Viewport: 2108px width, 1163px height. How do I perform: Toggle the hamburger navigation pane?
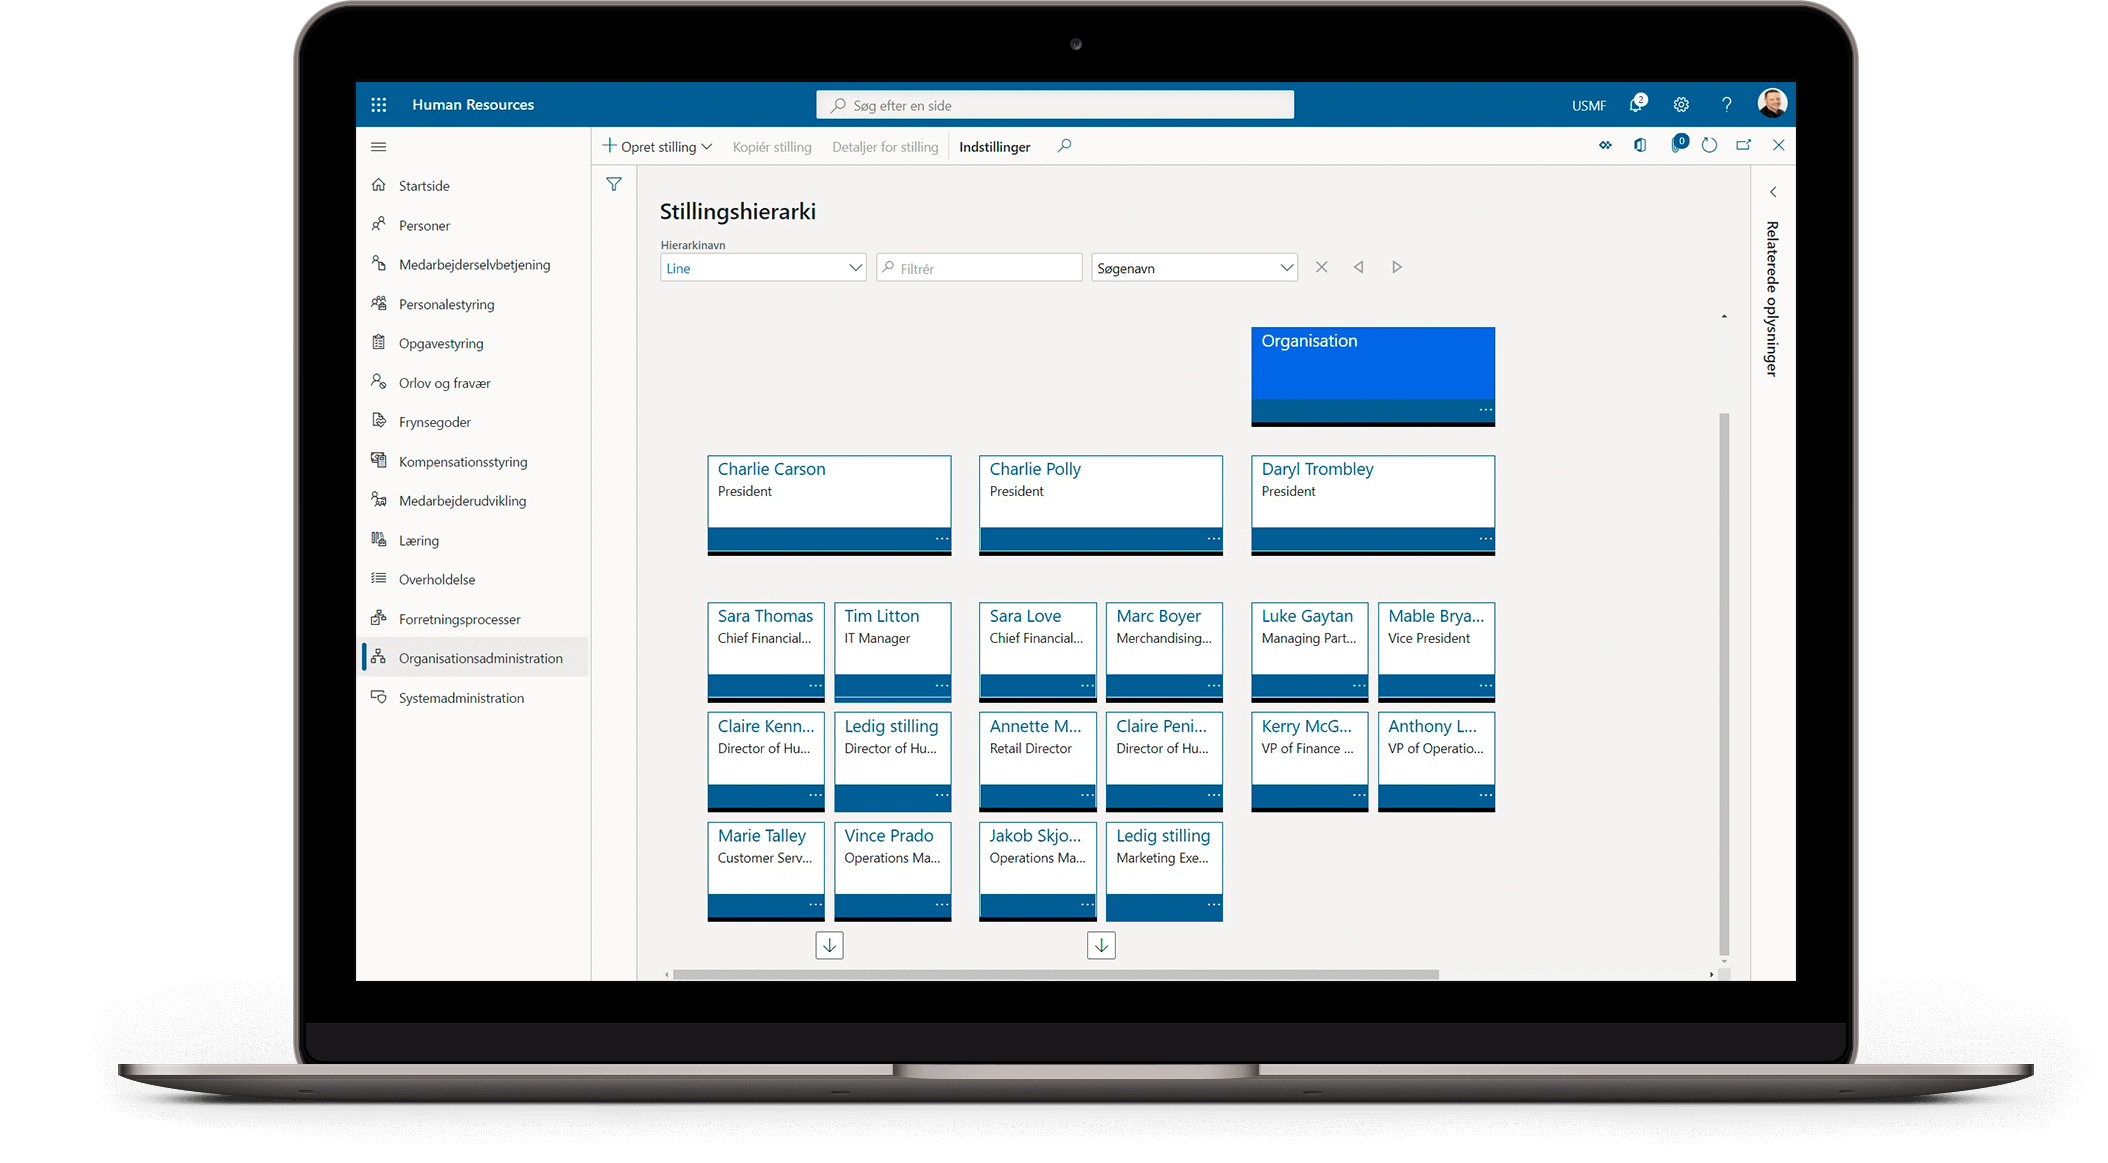click(x=378, y=147)
